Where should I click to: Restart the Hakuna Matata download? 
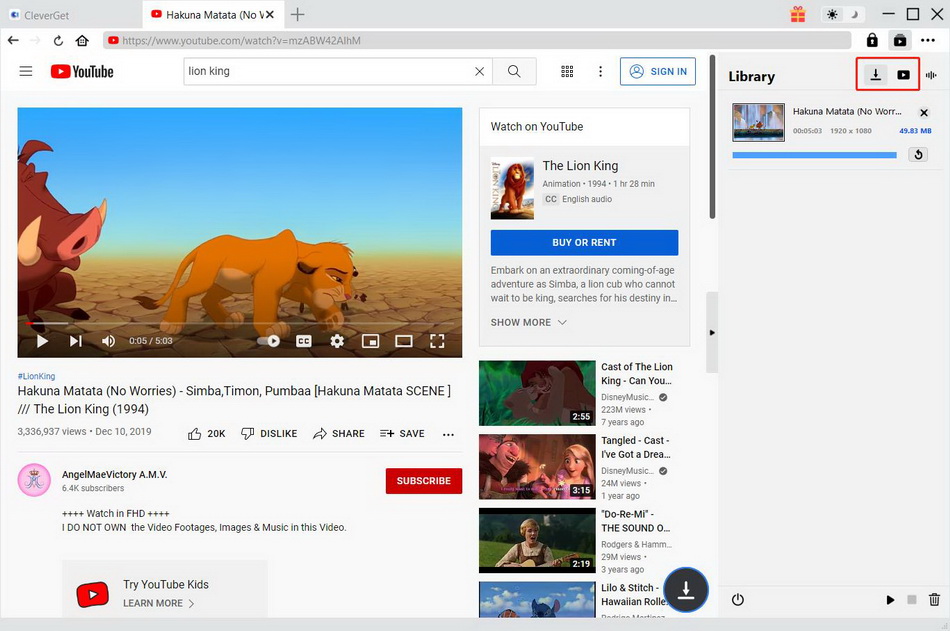[917, 154]
